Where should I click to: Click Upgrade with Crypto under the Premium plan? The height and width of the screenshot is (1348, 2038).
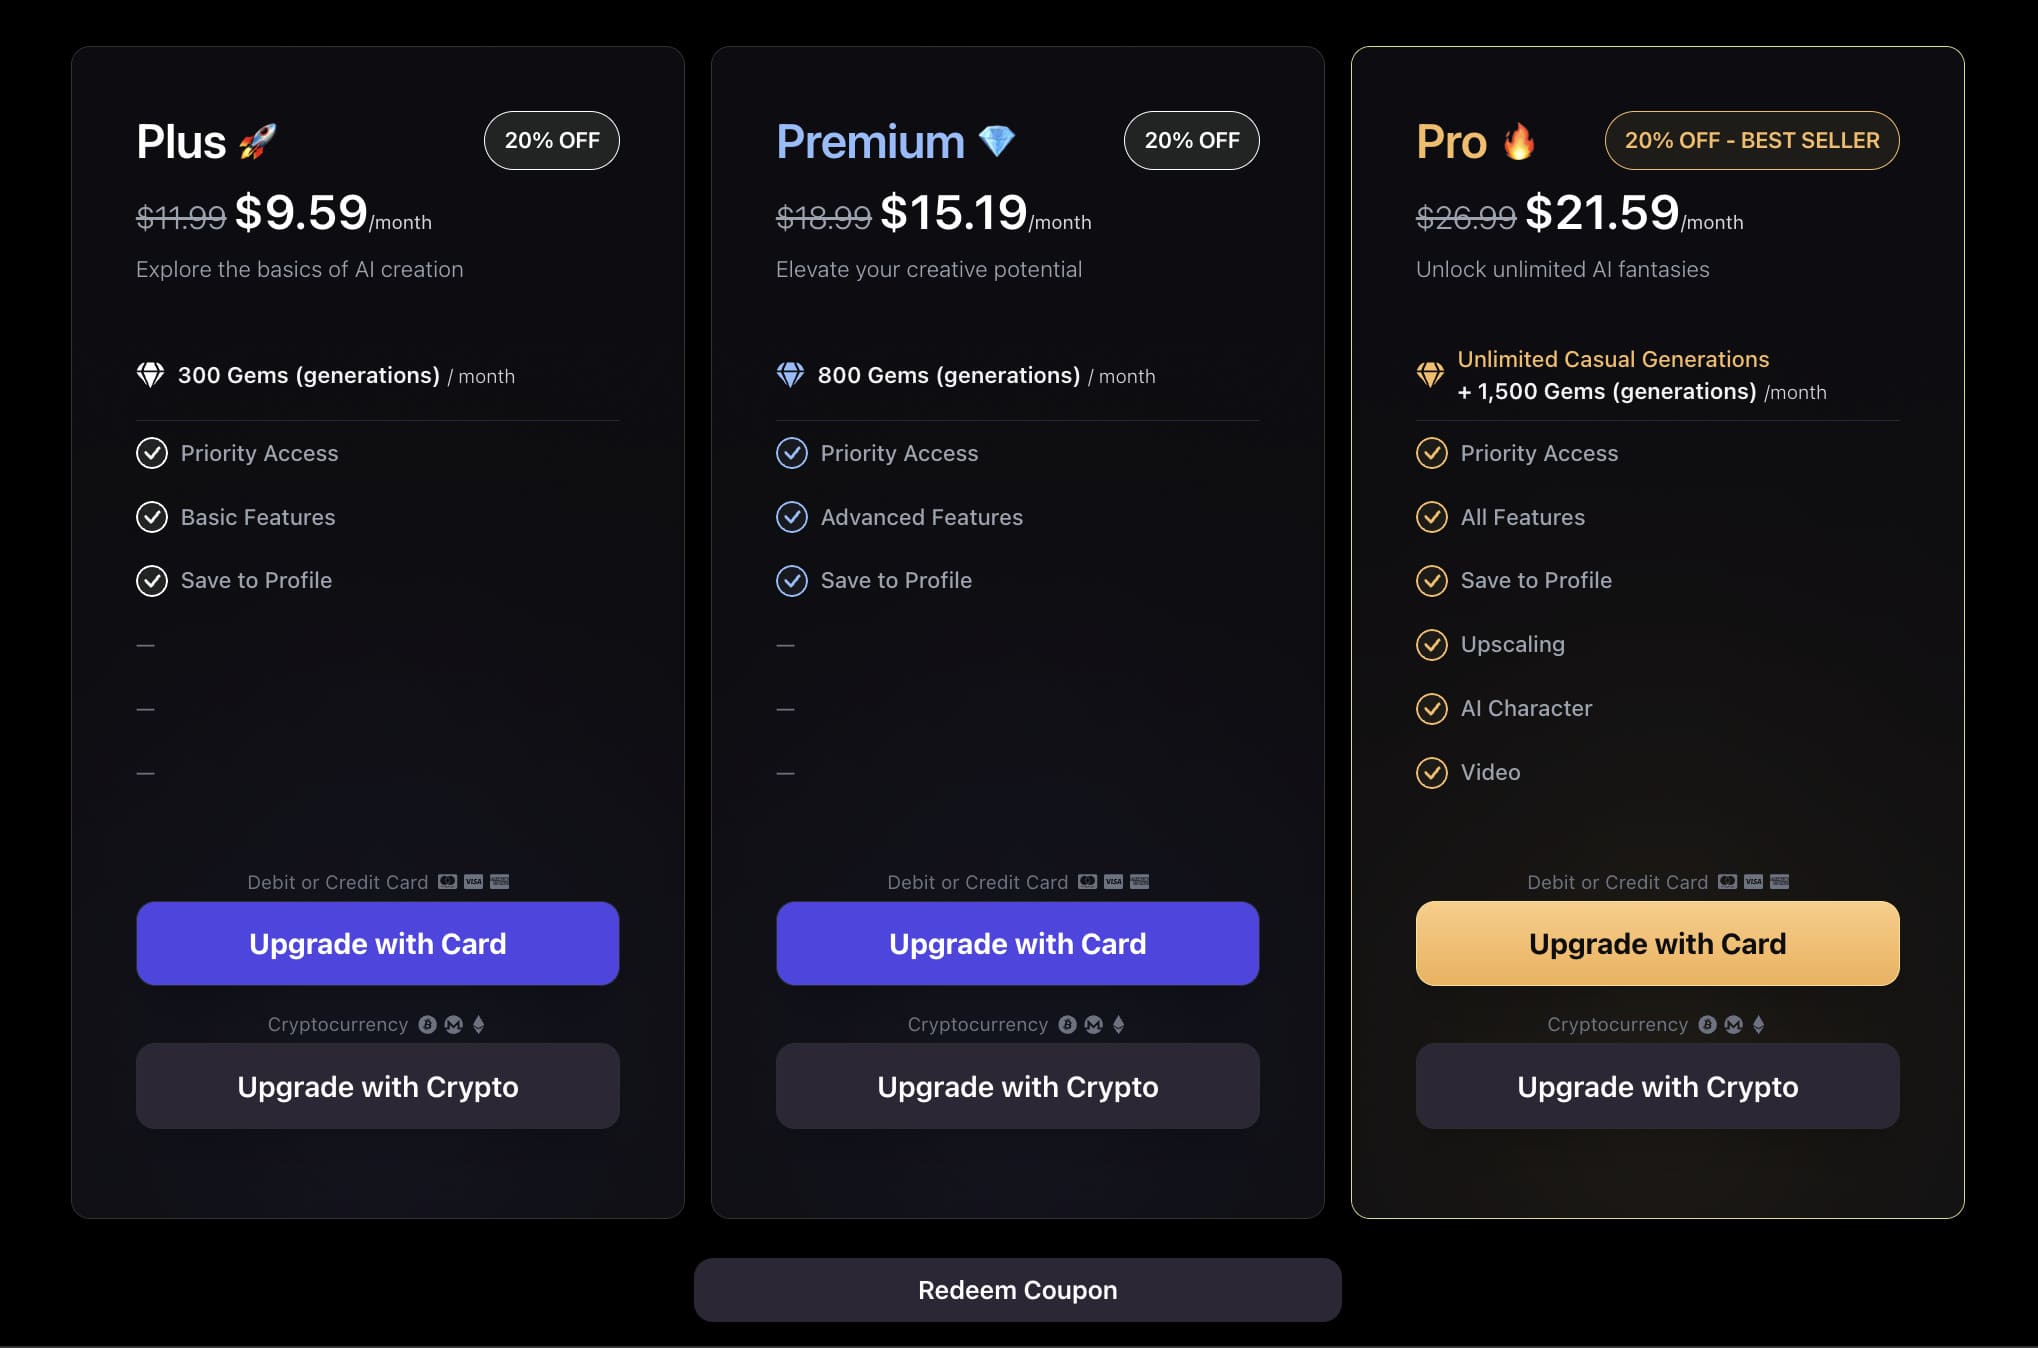pyautogui.click(x=1017, y=1086)
